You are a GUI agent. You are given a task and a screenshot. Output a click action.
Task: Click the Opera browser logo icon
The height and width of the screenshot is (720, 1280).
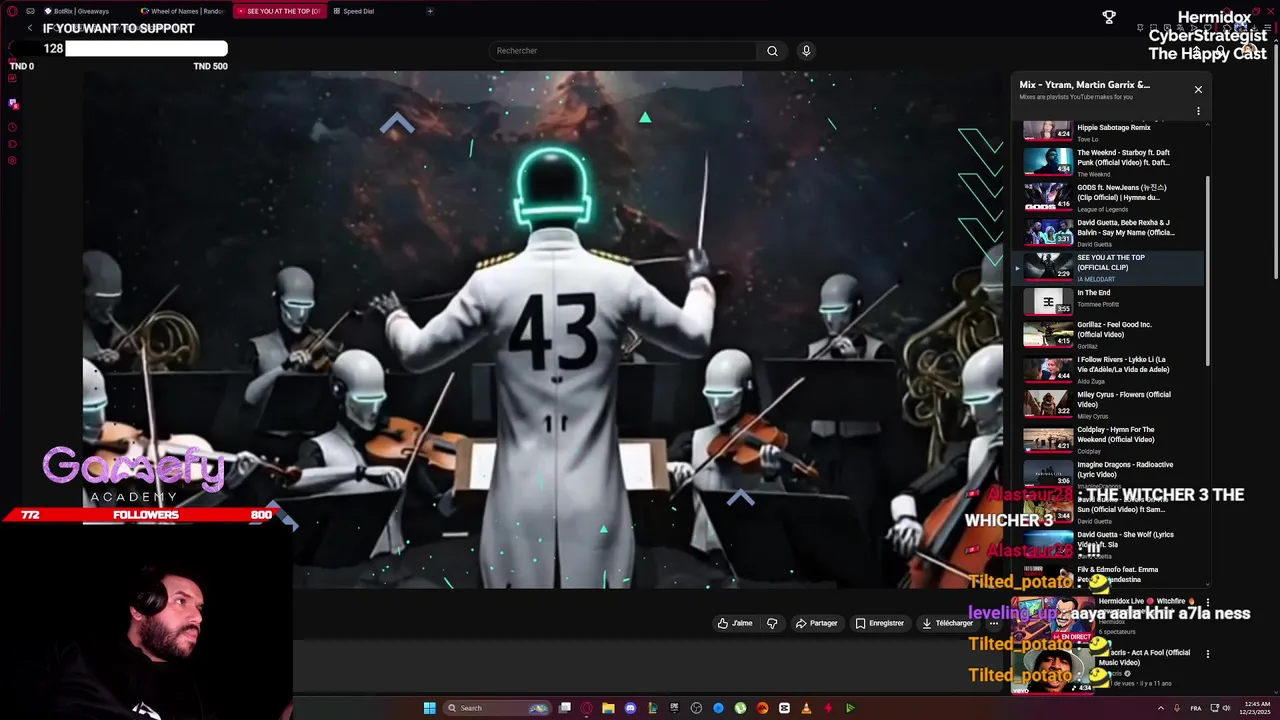pos(12,11)
